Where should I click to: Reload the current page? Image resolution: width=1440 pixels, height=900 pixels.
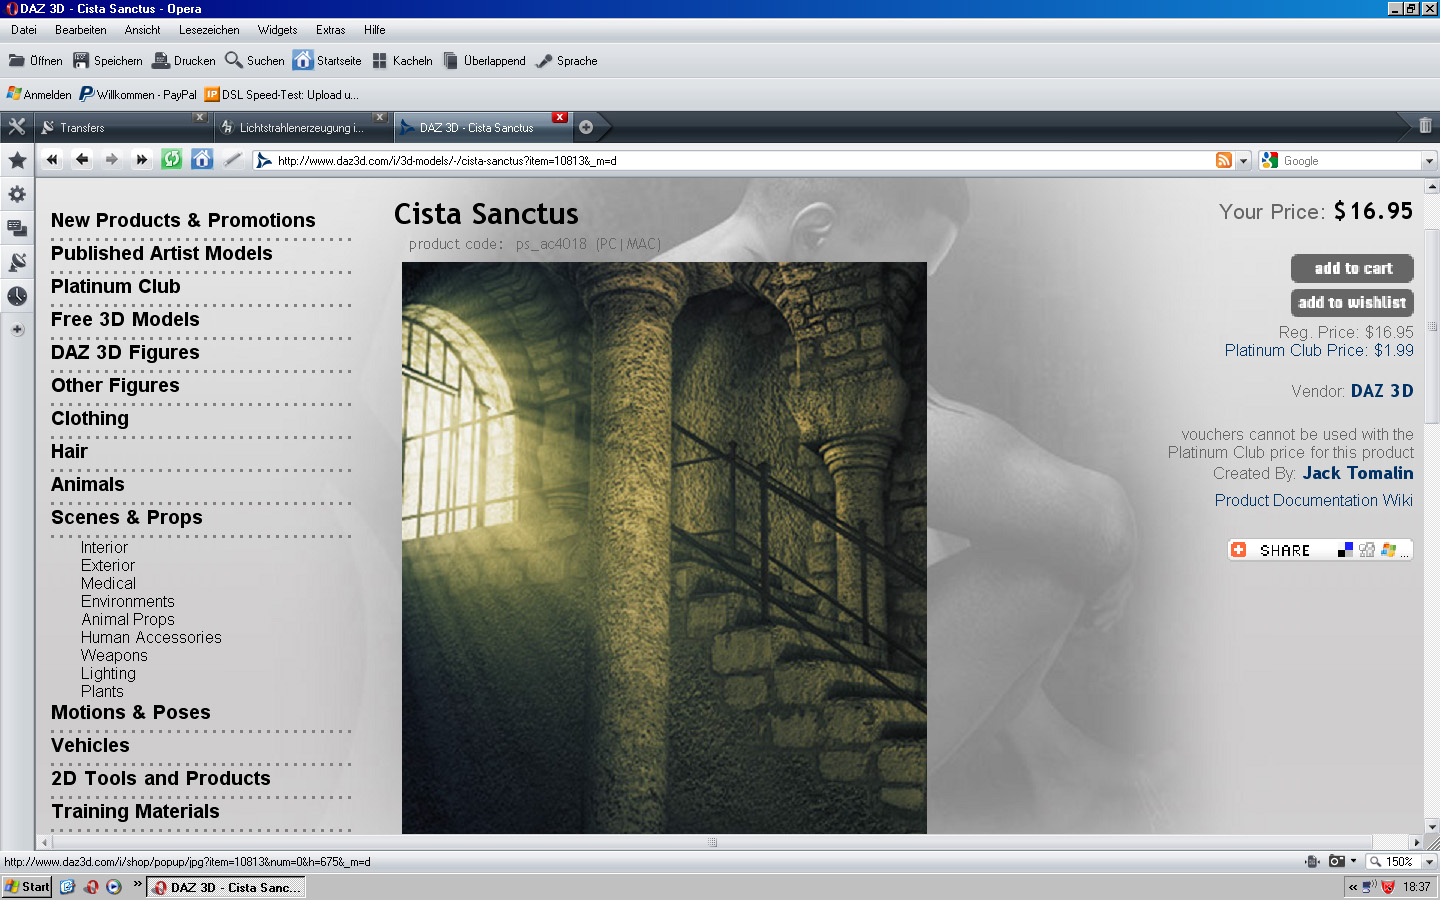tap(172, 160)
